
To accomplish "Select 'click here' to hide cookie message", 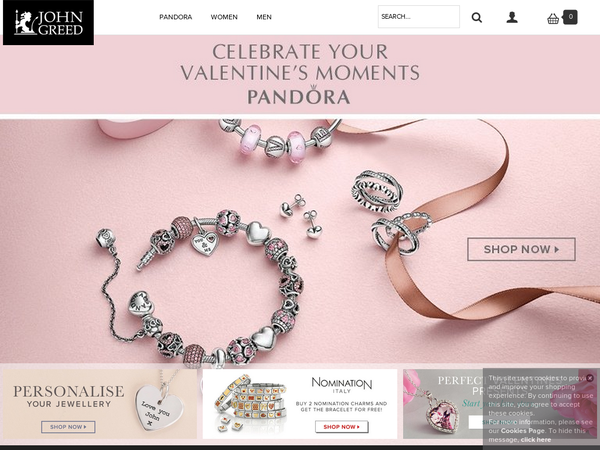I will 536,440.
